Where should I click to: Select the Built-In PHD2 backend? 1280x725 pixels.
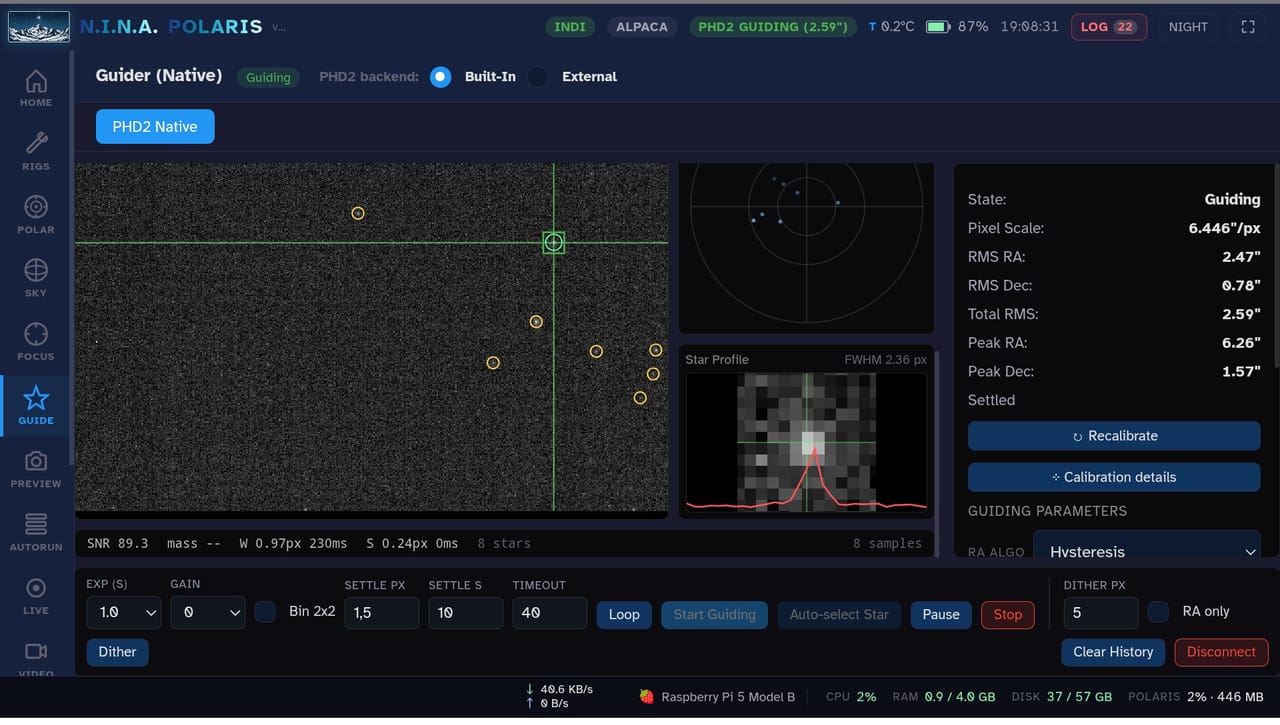440,76
